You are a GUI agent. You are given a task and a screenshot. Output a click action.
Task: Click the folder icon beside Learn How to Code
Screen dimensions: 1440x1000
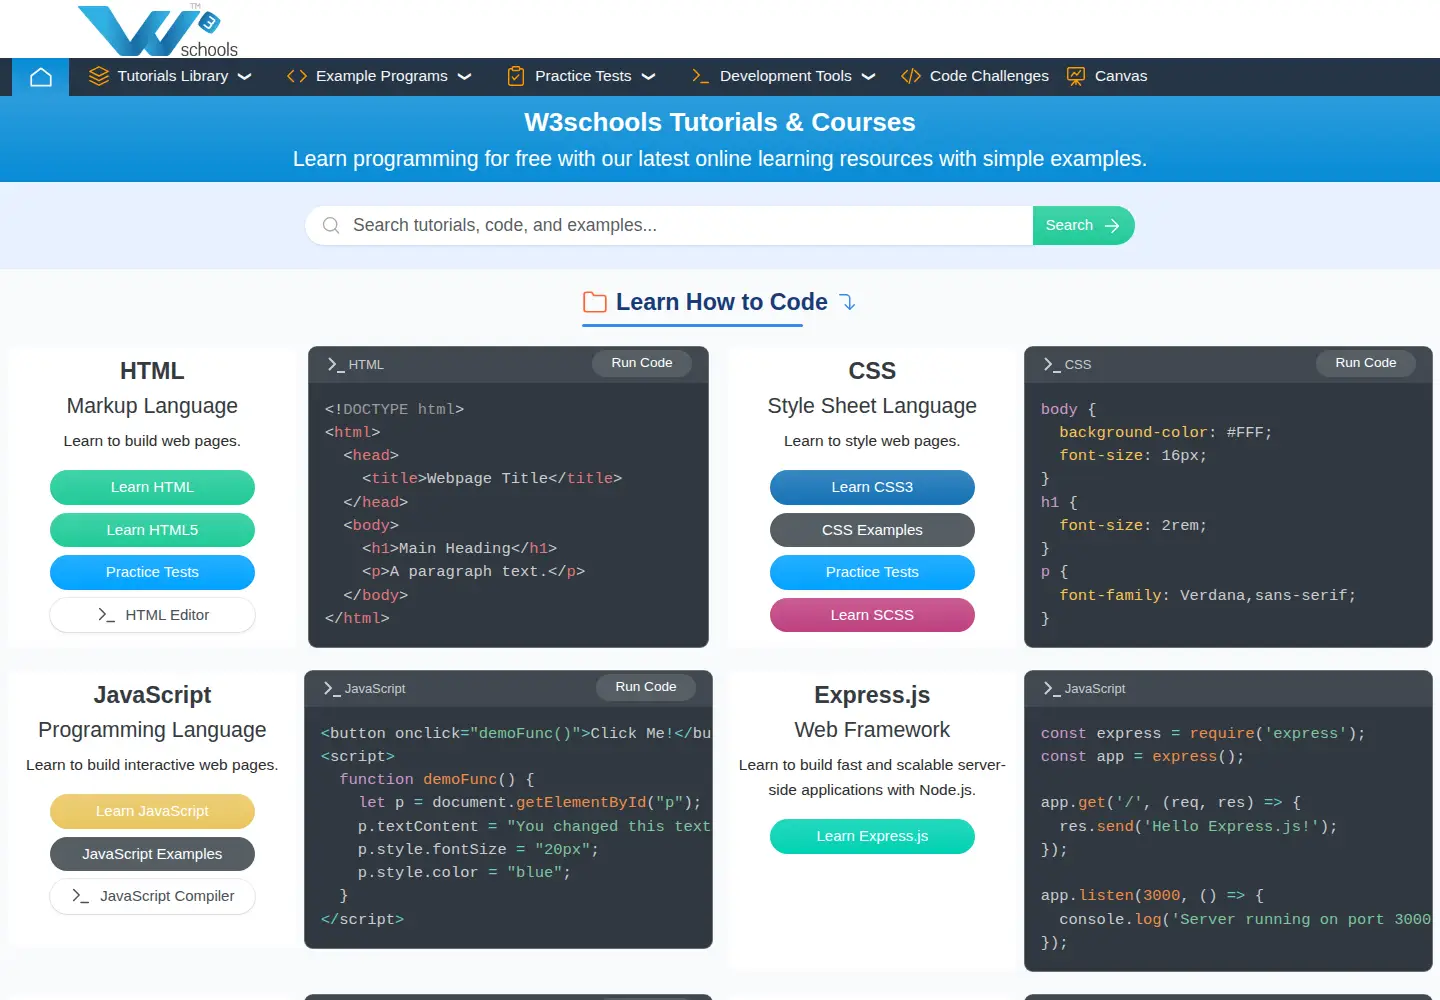[x=595, y=302]
